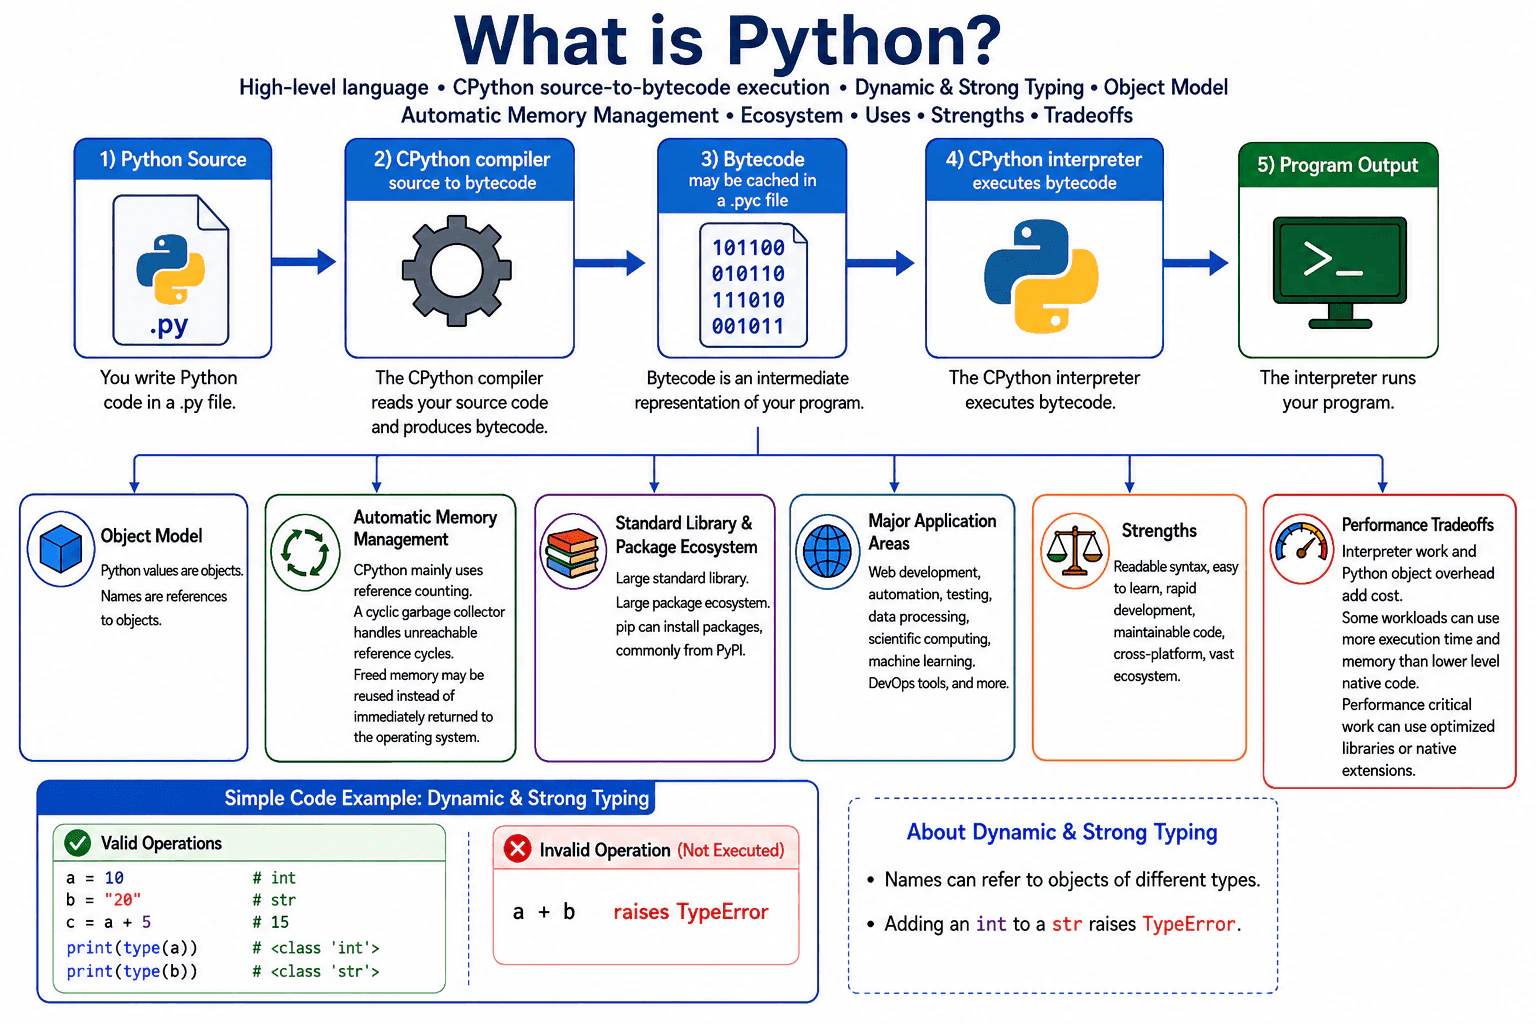The image size is (1536, 1024).
Task: Click the stacked books library icon
Action: 573,553
